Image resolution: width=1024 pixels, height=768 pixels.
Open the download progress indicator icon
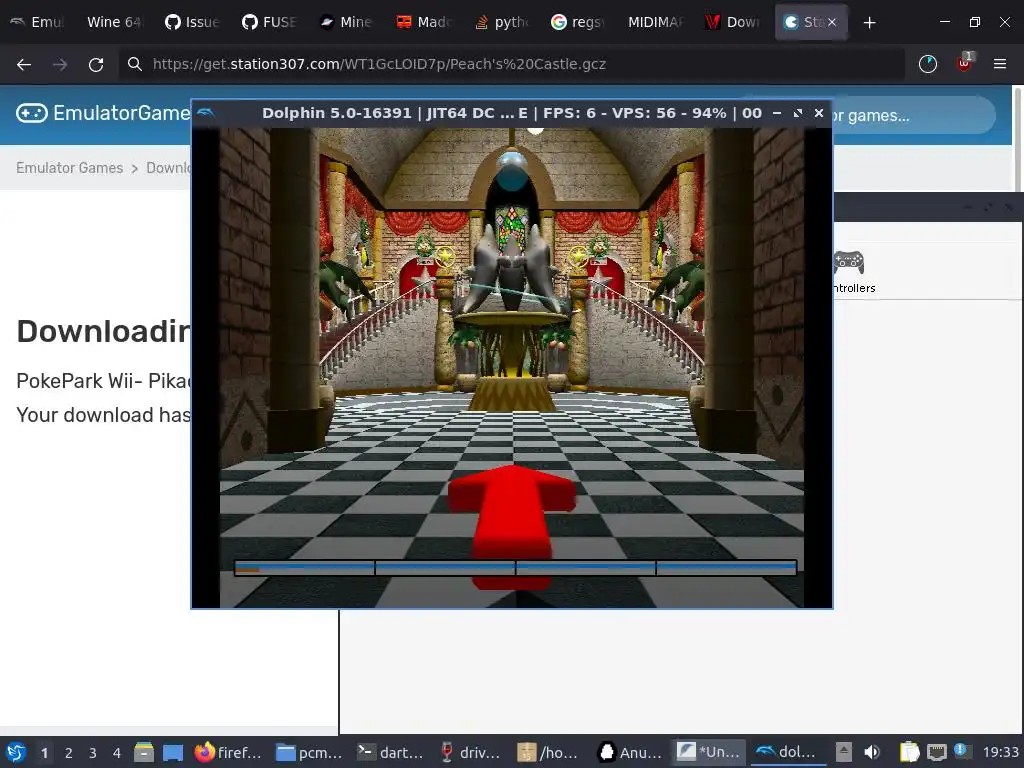tap(928, 64)
